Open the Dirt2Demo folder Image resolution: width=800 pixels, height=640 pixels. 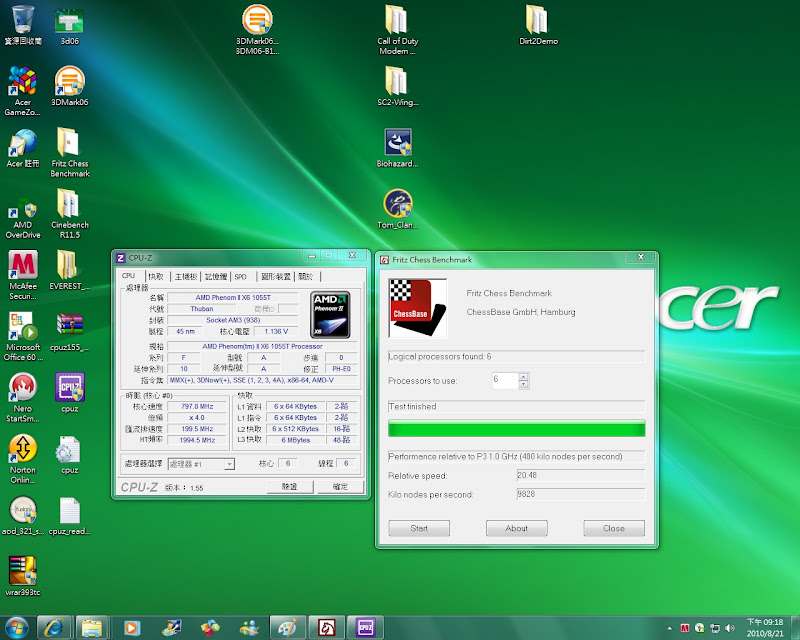(538, 24)
